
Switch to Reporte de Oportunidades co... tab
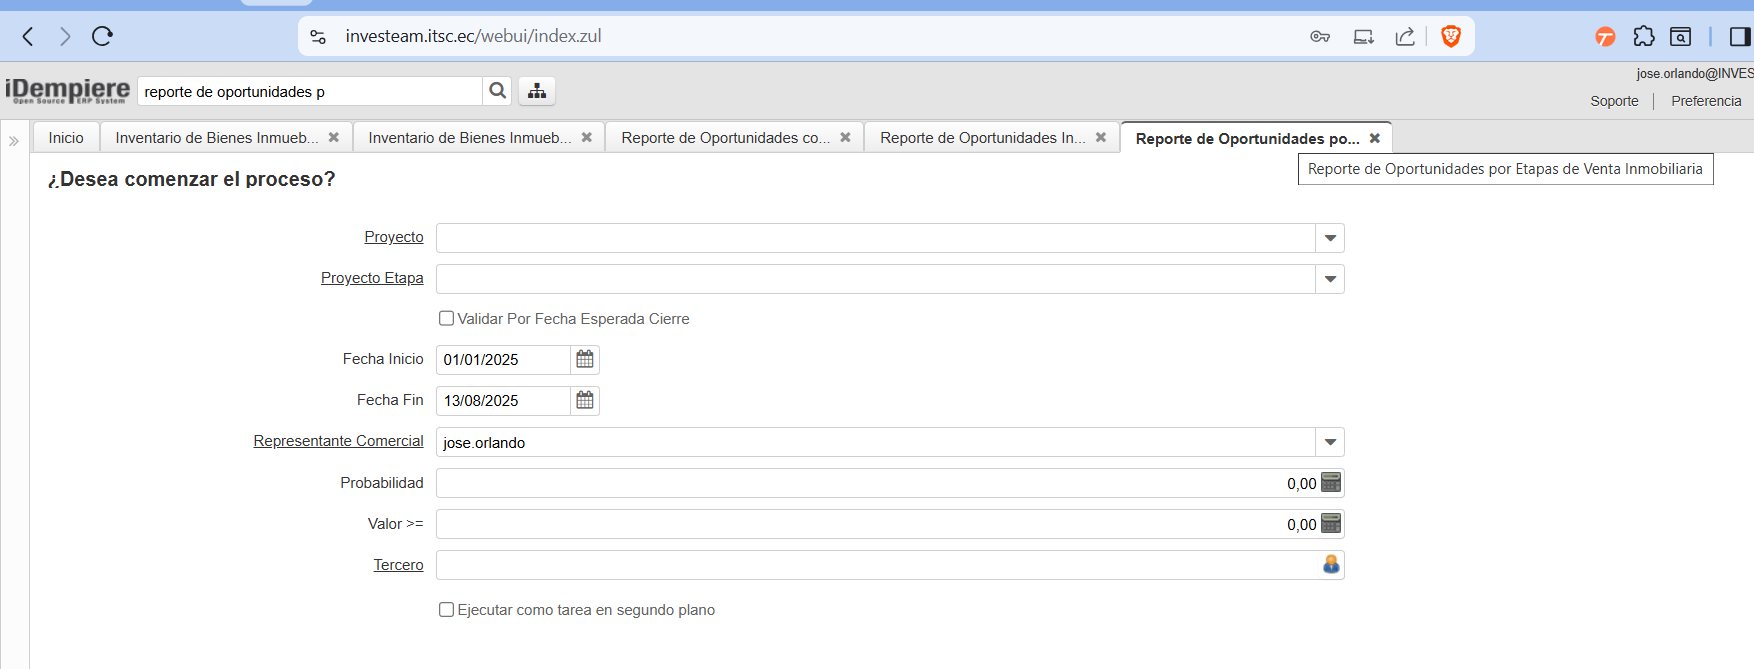pyautogui.click(x=725, y=138)
